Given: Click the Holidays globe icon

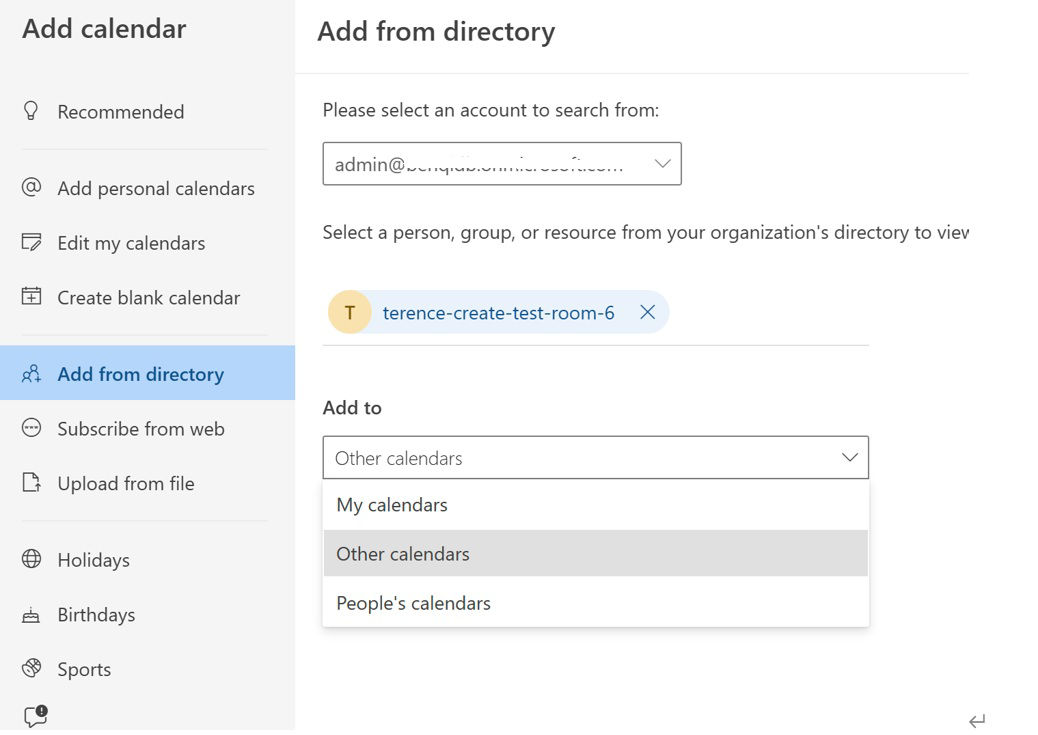Looking at the screenshot, I should [x=31, y=559].
